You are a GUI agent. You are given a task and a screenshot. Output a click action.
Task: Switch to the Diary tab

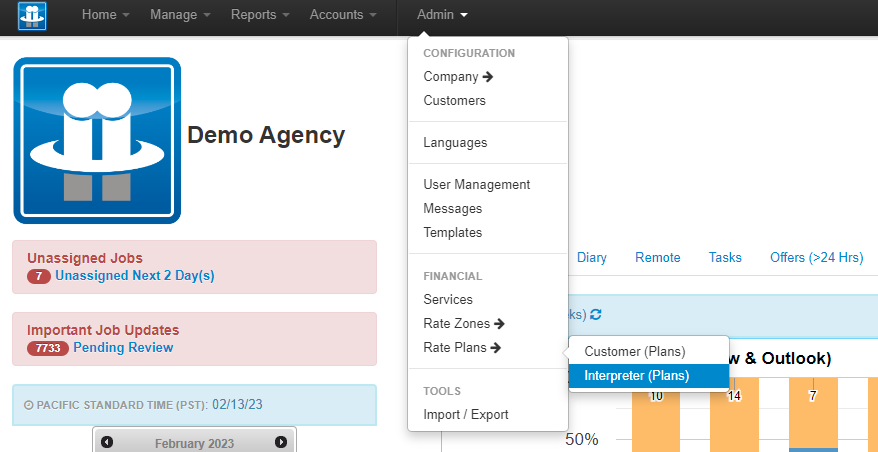[x=591, y=258]
